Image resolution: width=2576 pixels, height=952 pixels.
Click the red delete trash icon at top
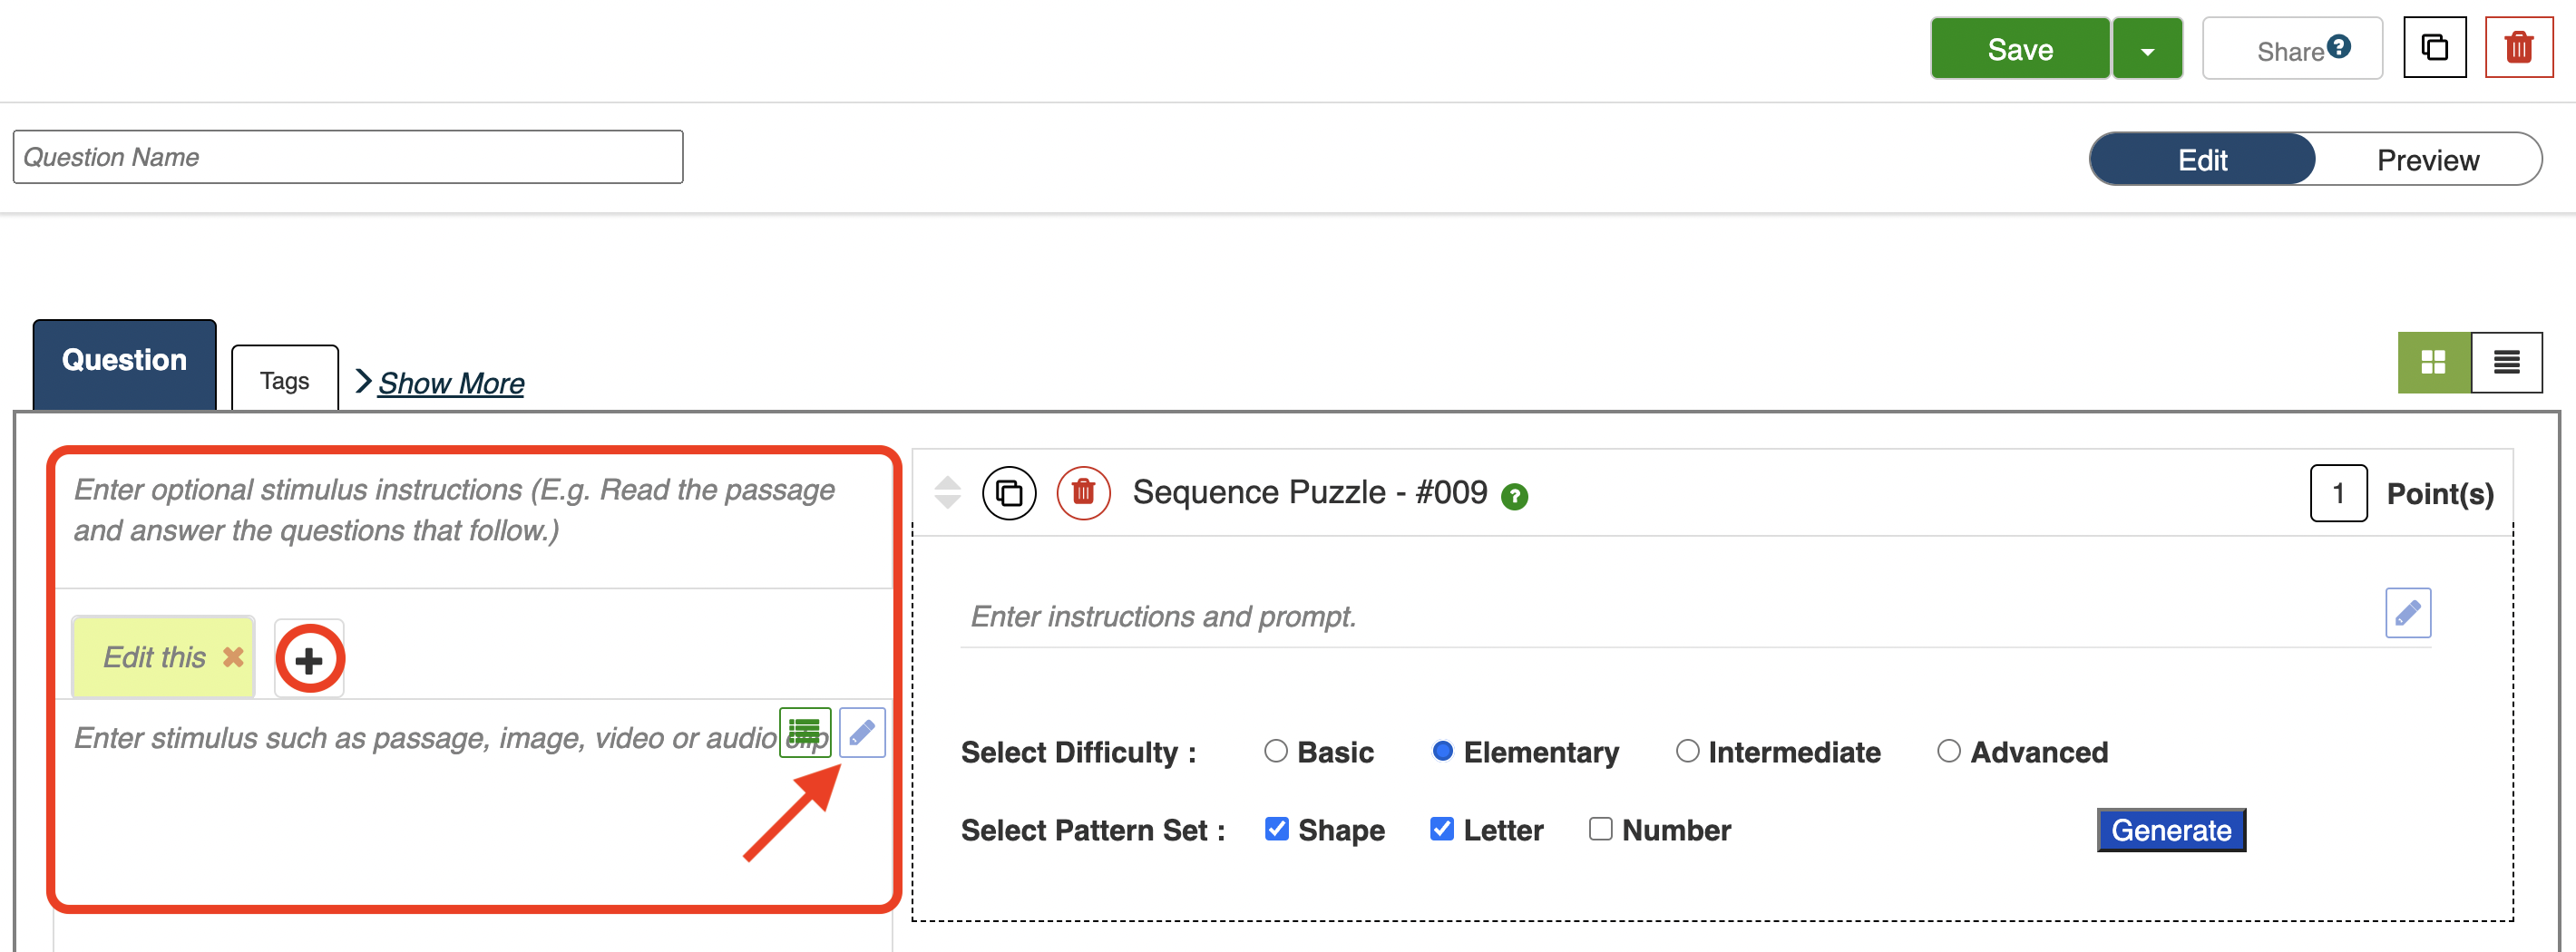[2518, 48]
